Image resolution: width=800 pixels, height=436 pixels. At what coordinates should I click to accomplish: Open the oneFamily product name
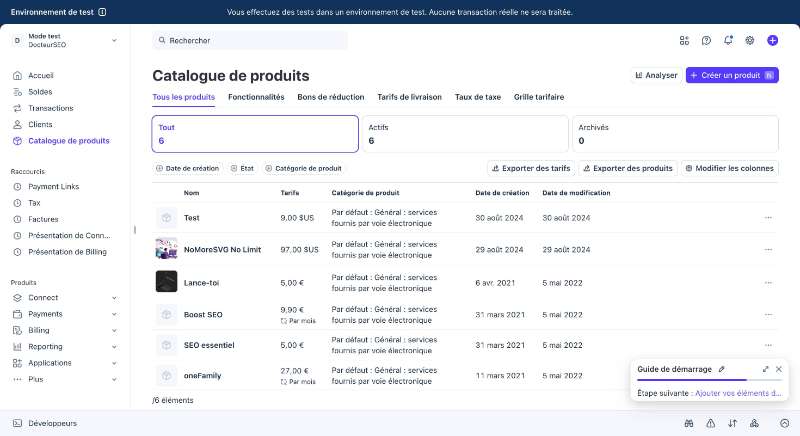[x=203, y=376]
